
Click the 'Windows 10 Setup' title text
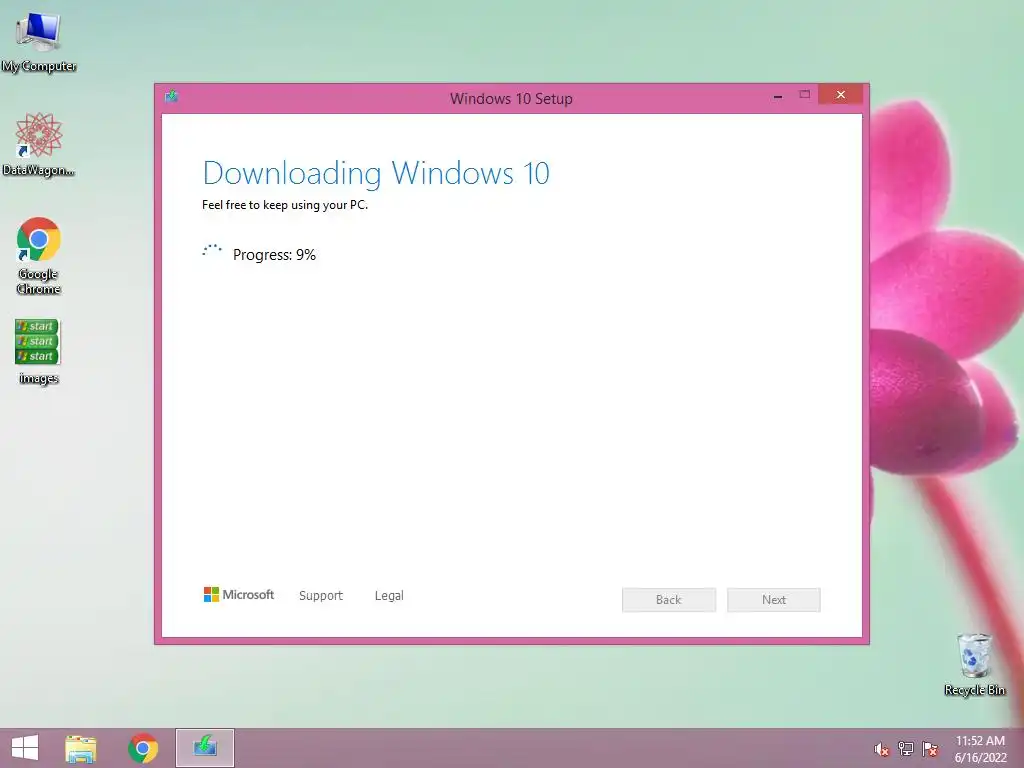[511, 99]
